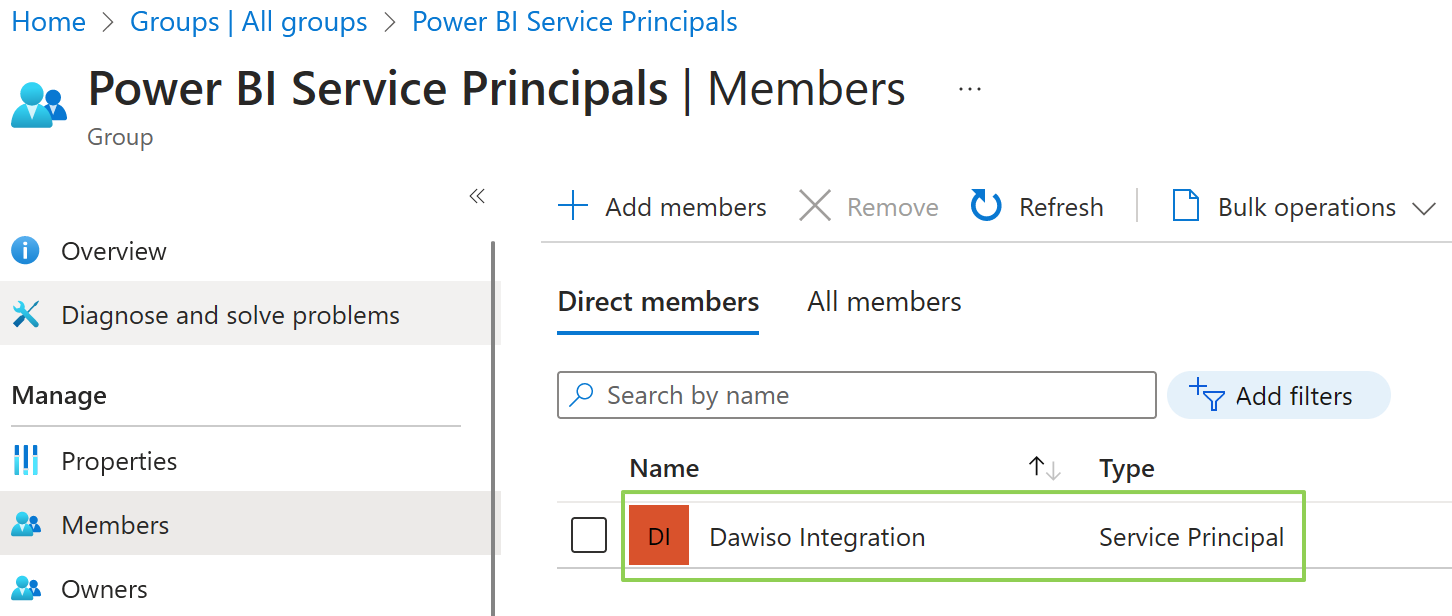Viewport: 1452px width, 616px height.
Task: Click the Refresh icon
Action: (985, 206)
